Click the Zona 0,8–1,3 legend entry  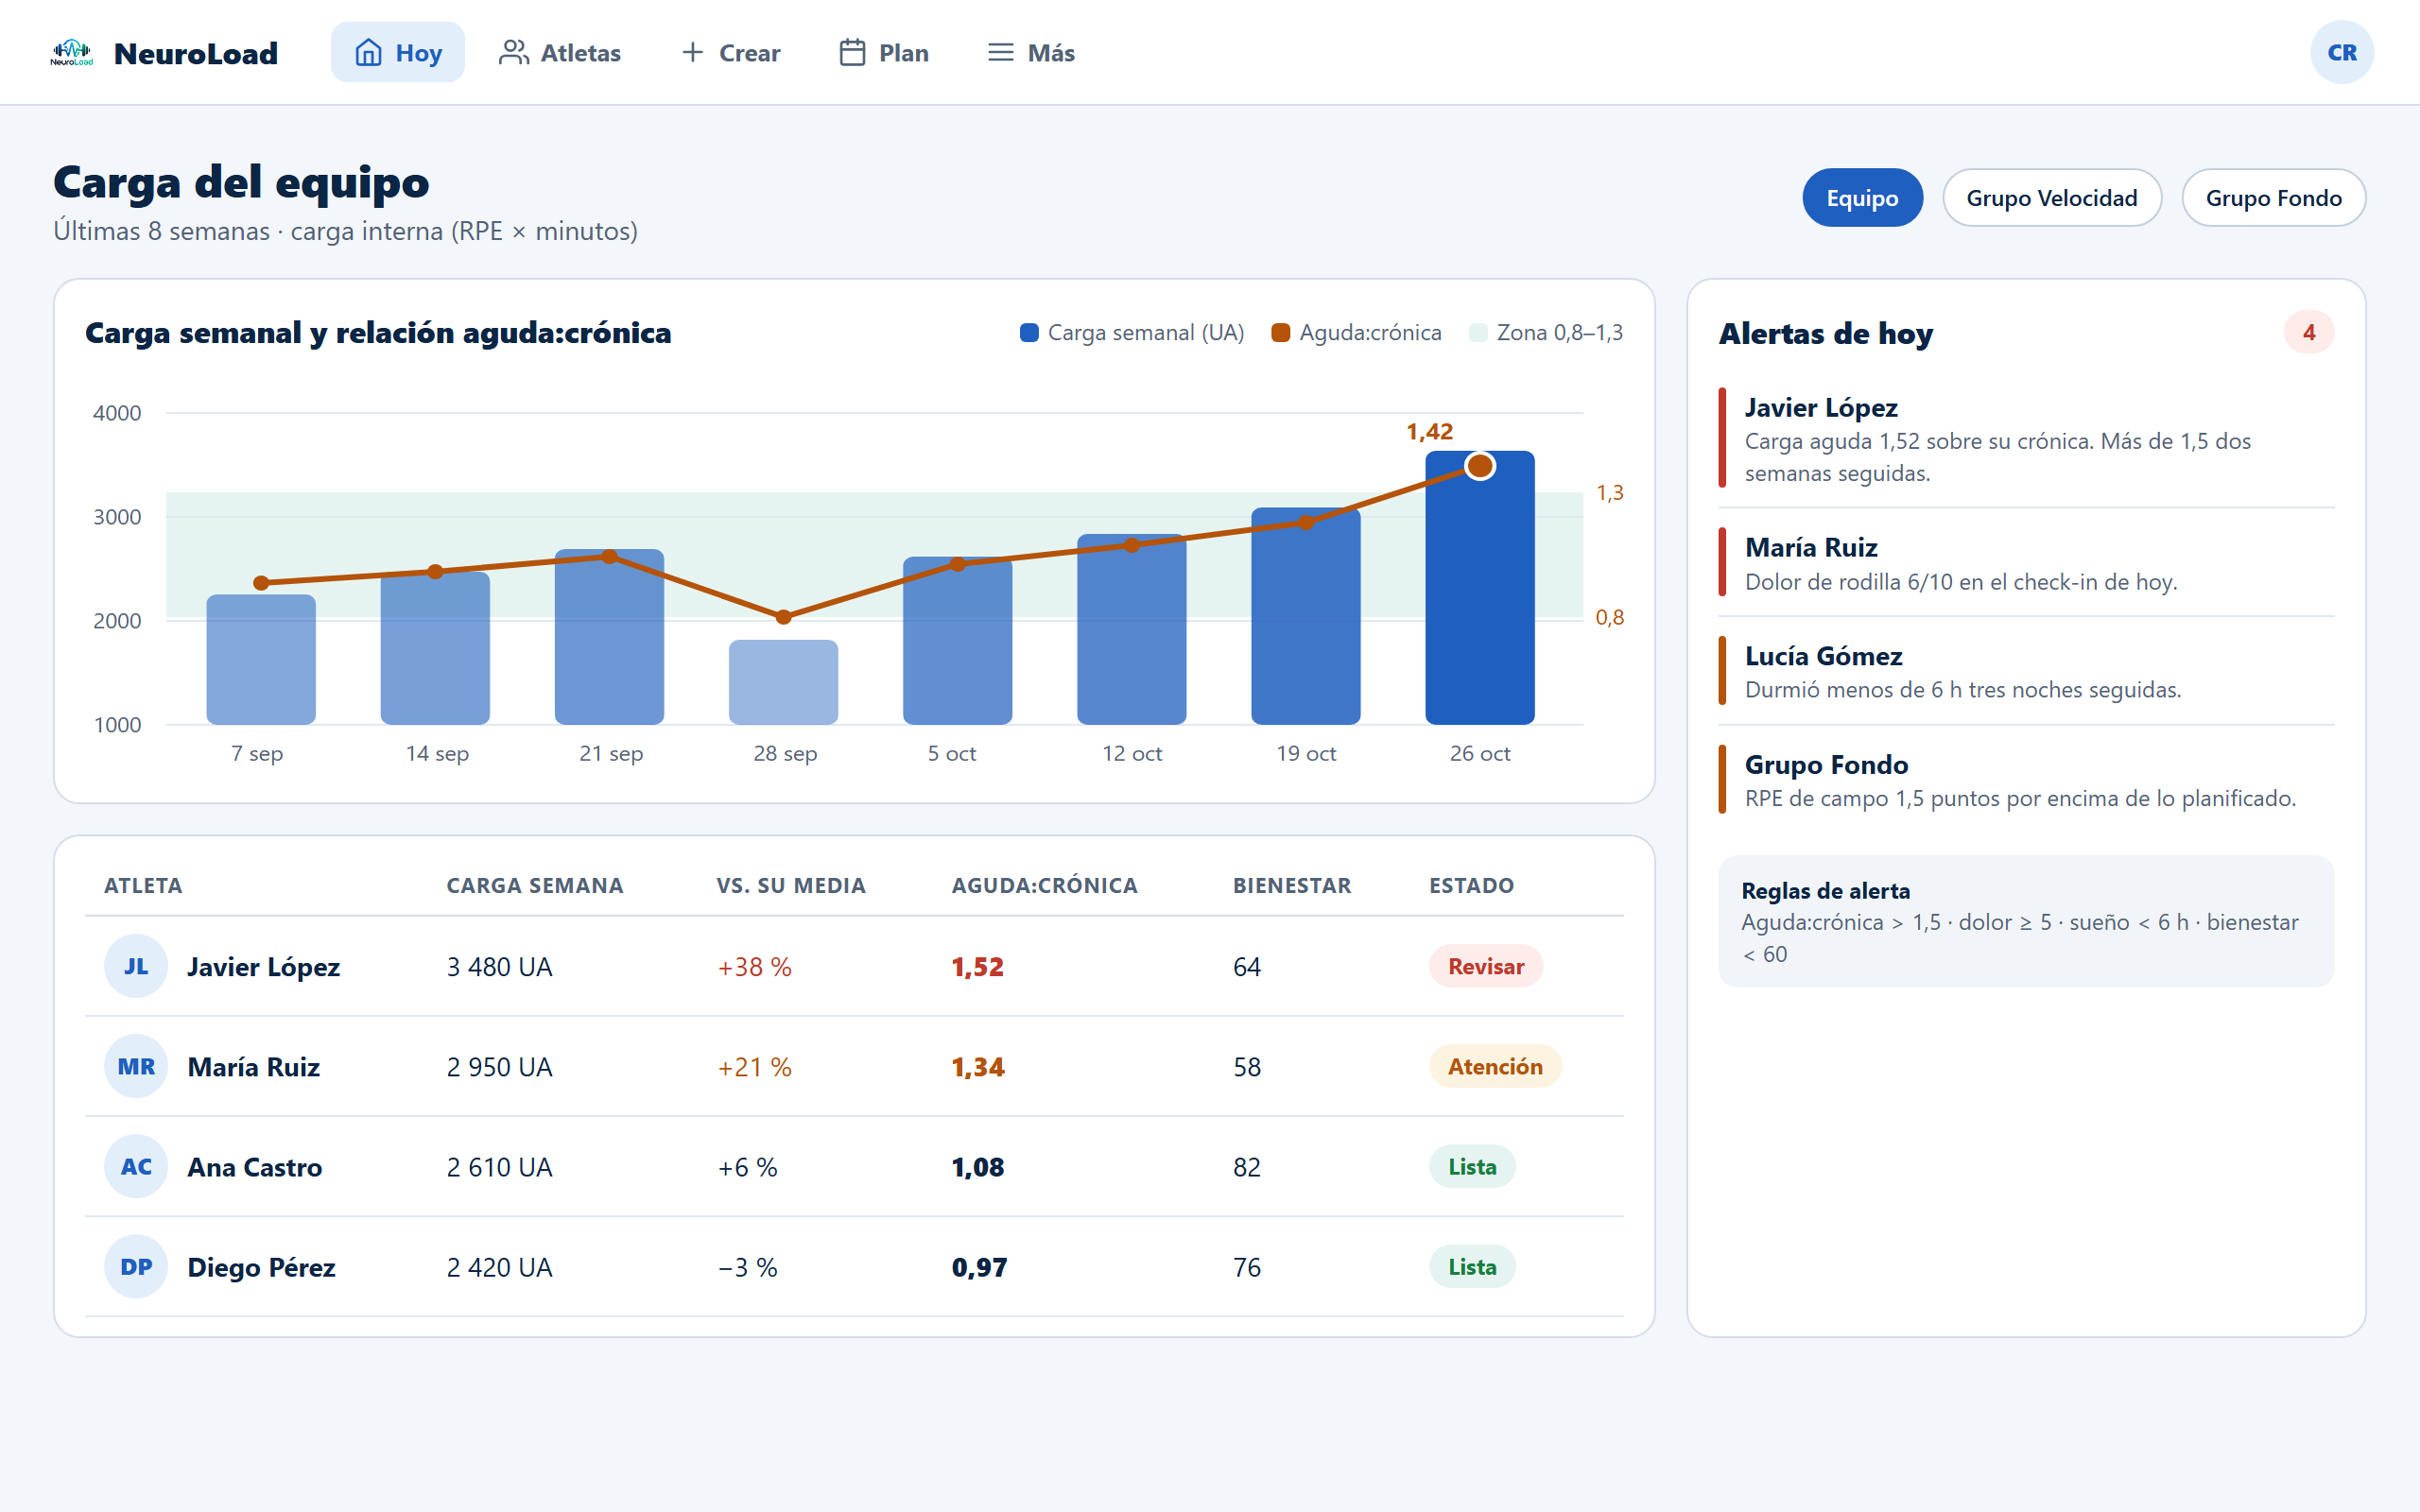1546,333
